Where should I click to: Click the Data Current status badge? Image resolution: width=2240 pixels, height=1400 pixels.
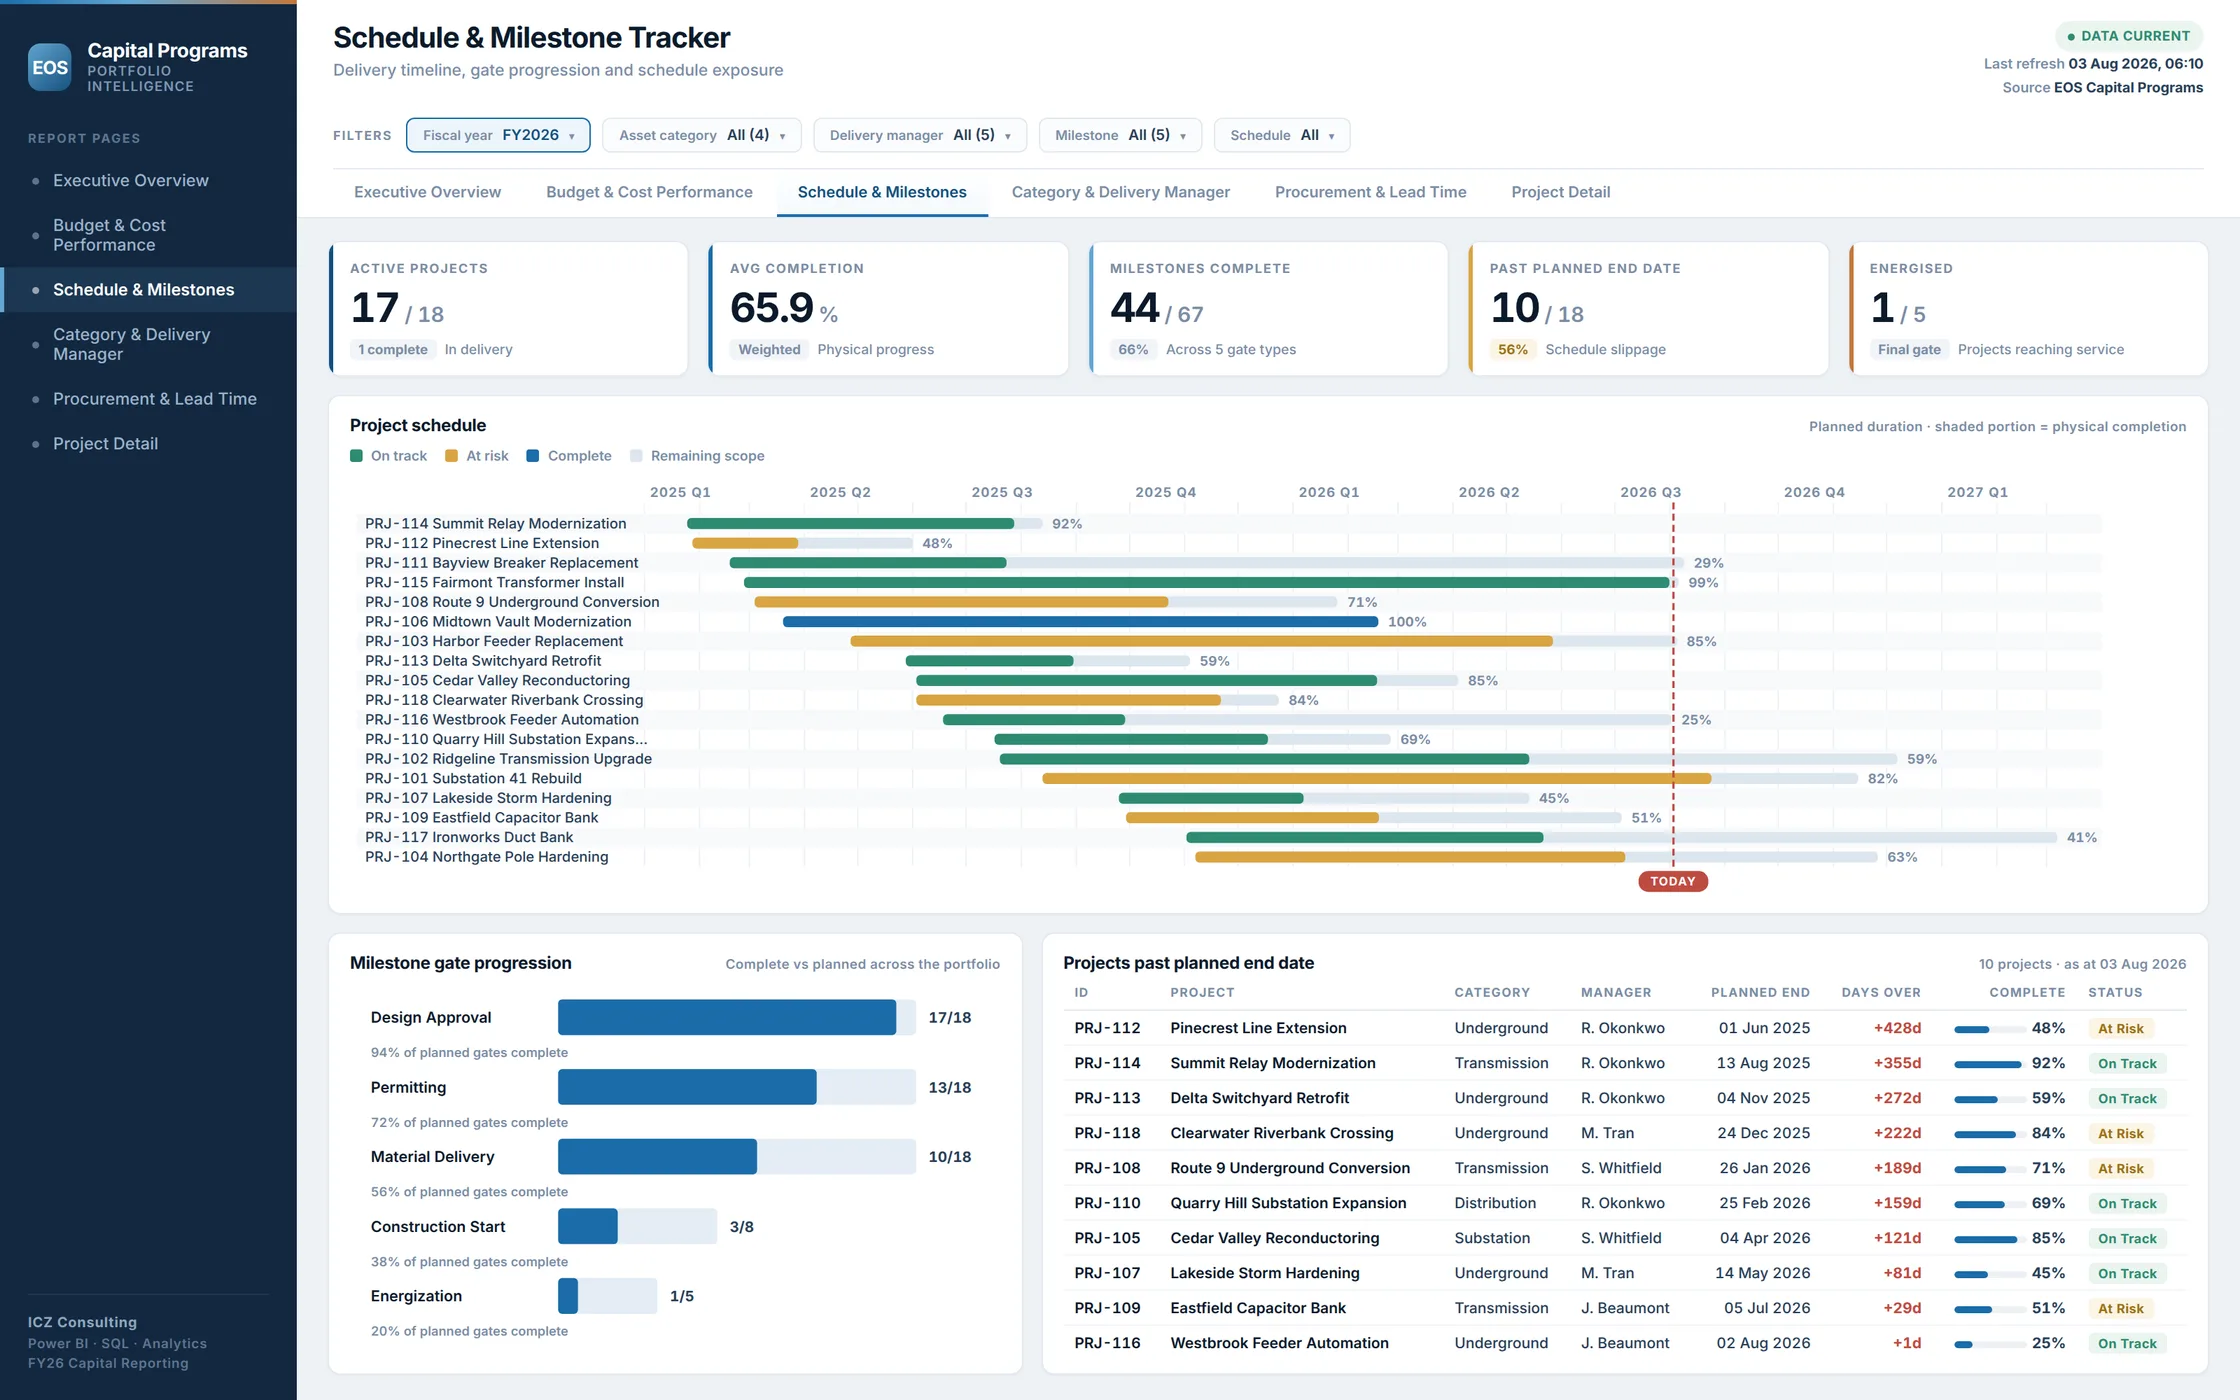[2129, 36]
